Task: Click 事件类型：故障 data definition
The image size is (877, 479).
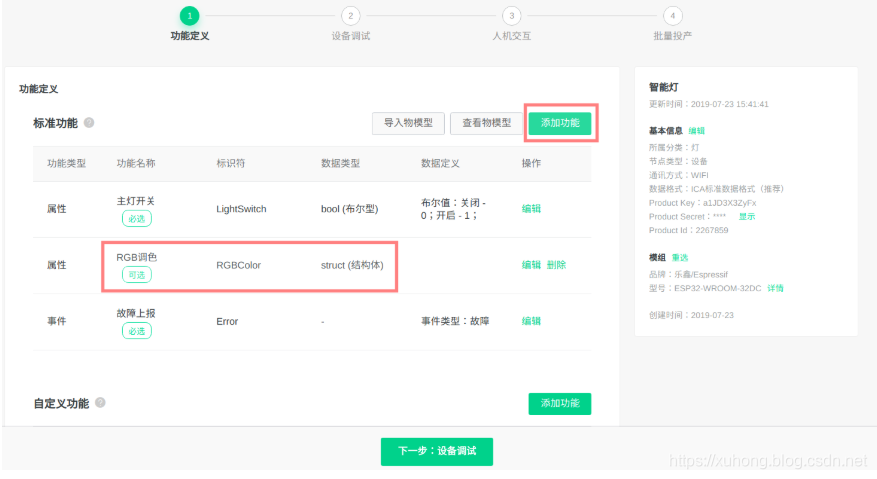Action: [x=455, y=321]
